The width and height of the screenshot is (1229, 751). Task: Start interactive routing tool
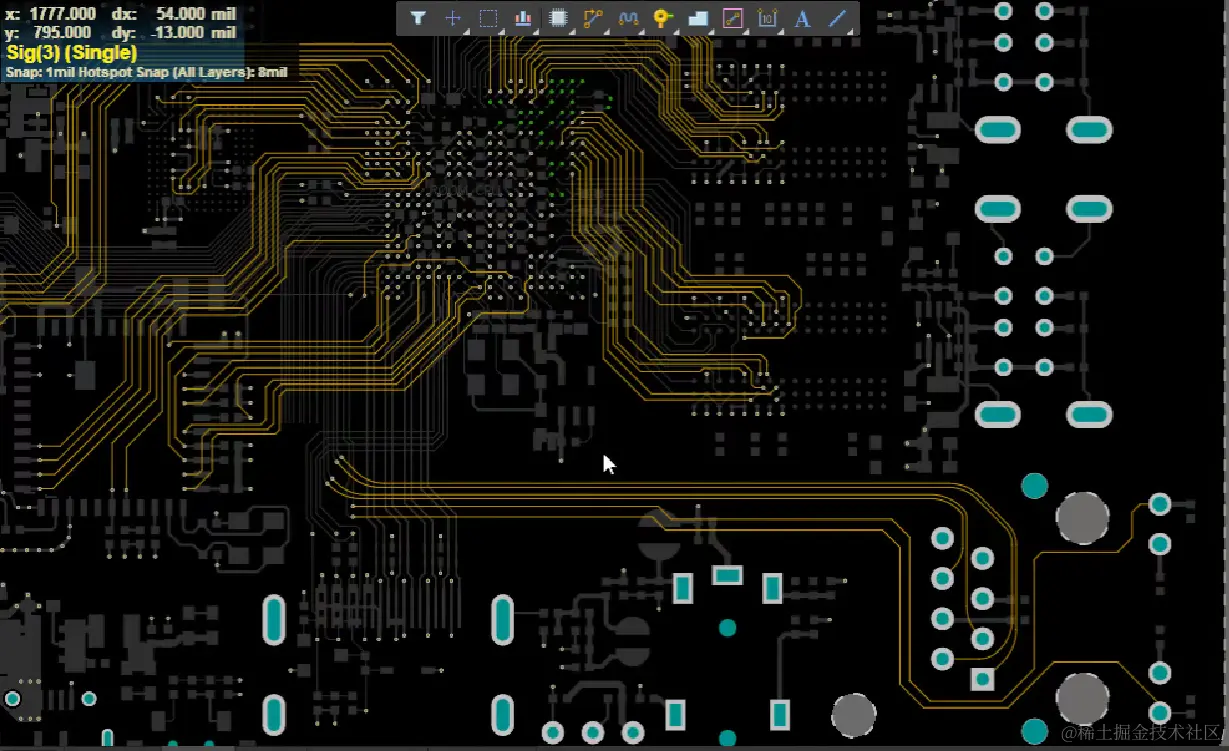(x=593, y=18)
